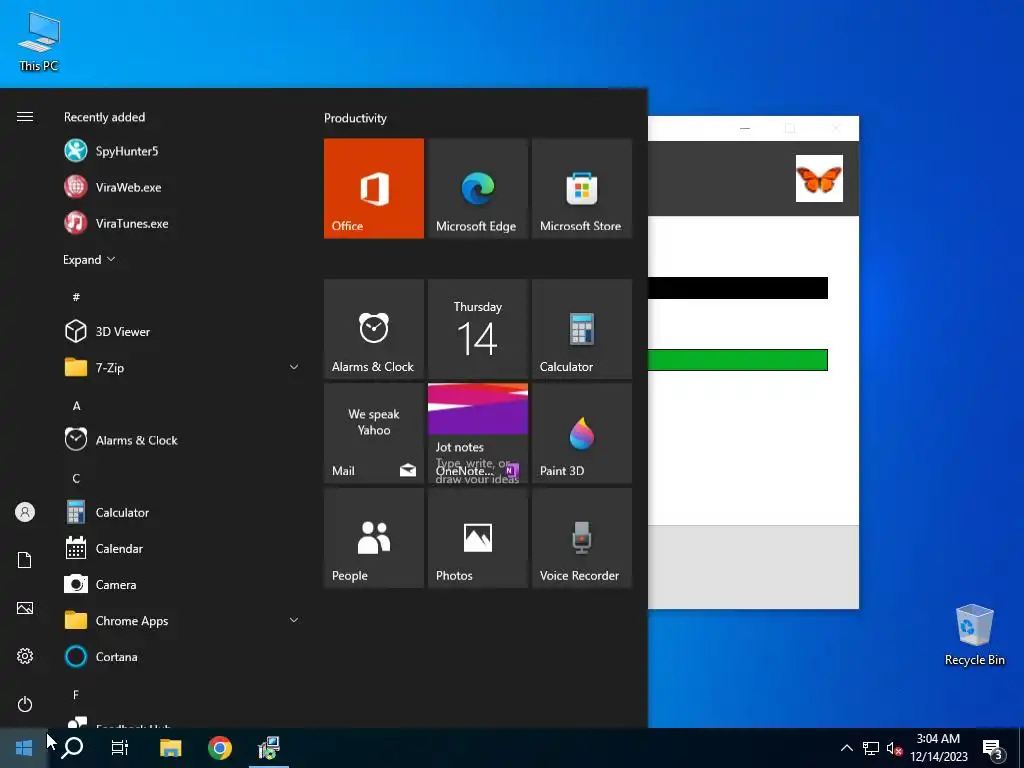
Task: Open the OneNote Jot notes tile
Action: coord(477,433)
